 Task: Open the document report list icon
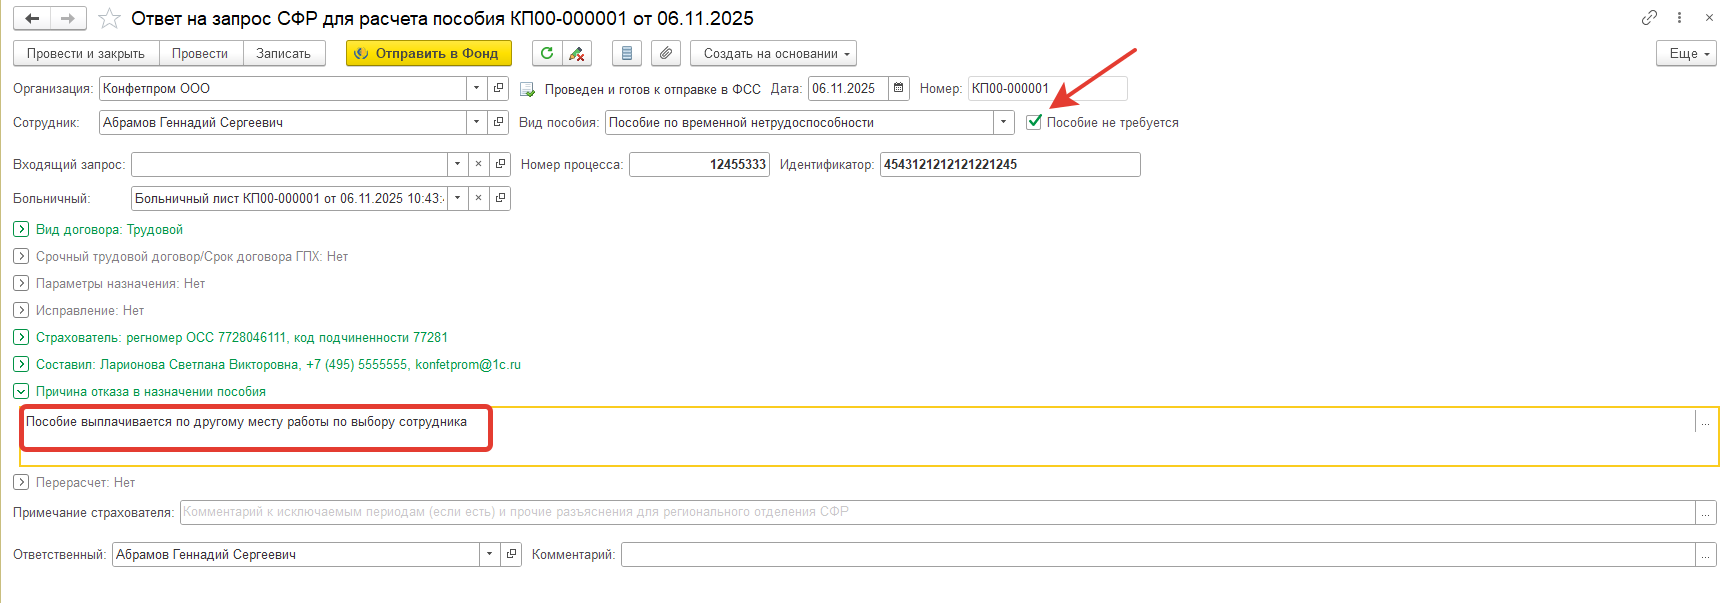click(627, 54)
